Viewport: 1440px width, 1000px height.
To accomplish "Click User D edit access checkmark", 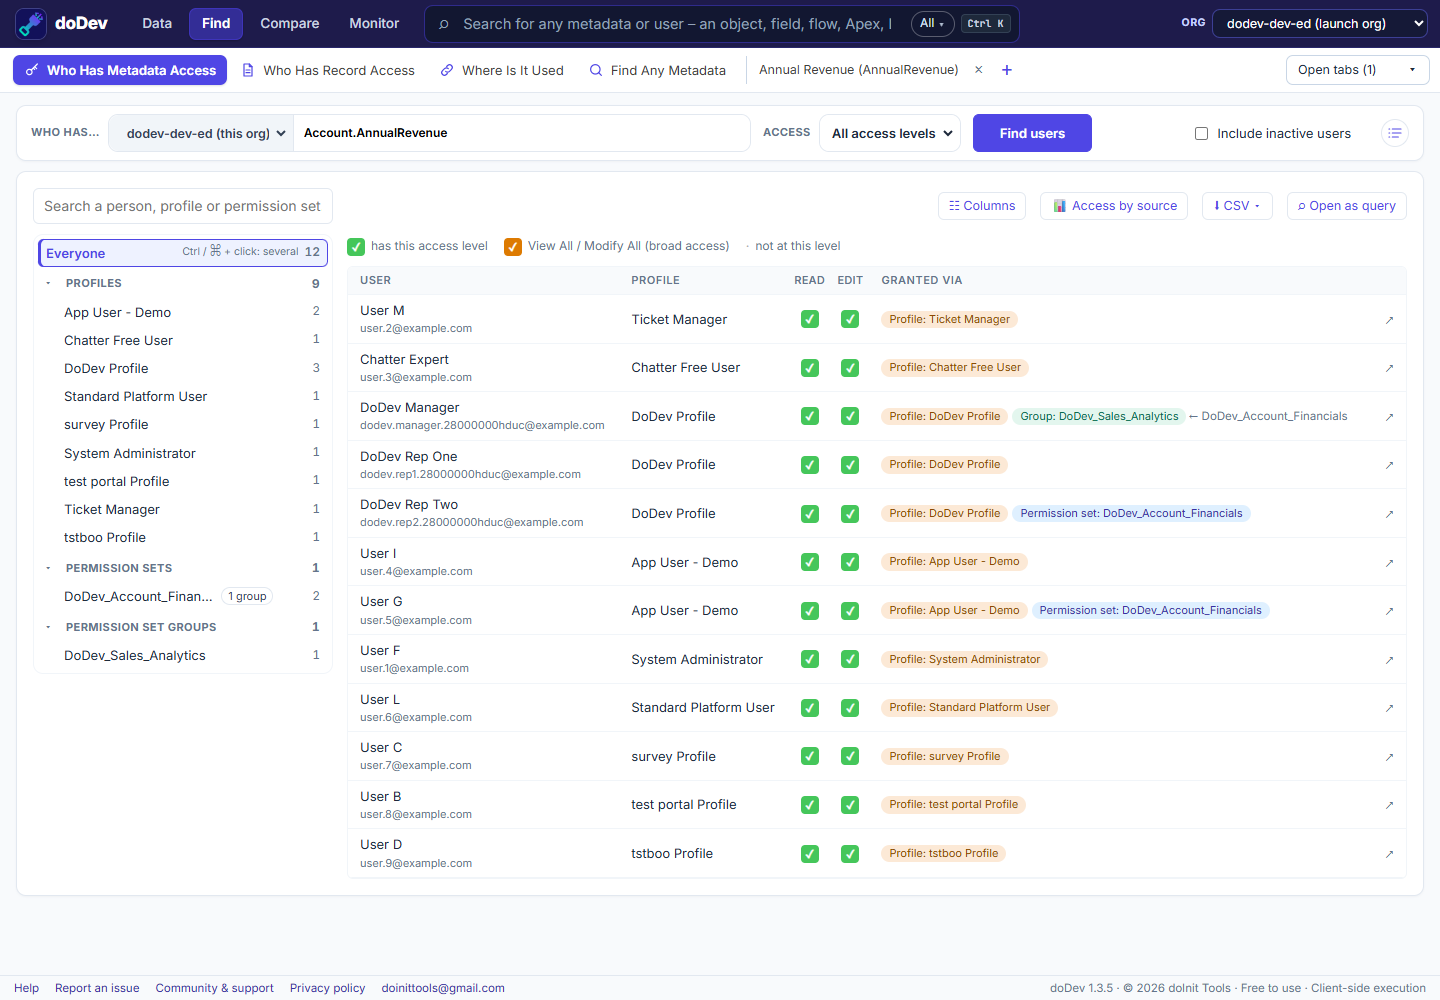I will 850,854.
